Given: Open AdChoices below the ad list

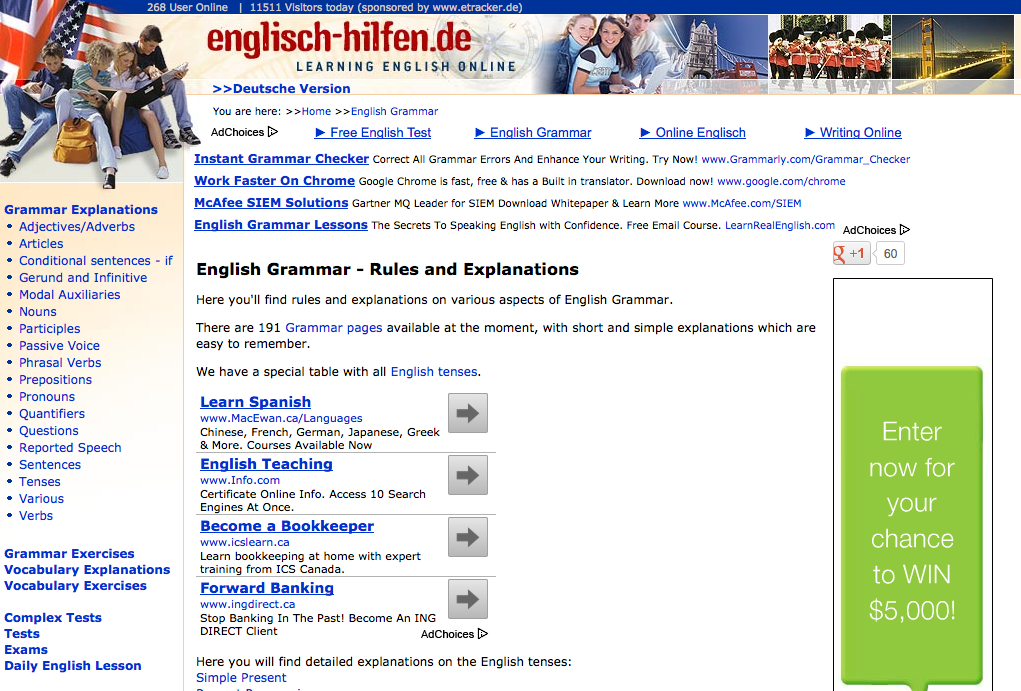Looking at the screenshot, I should tap(453, 633).
